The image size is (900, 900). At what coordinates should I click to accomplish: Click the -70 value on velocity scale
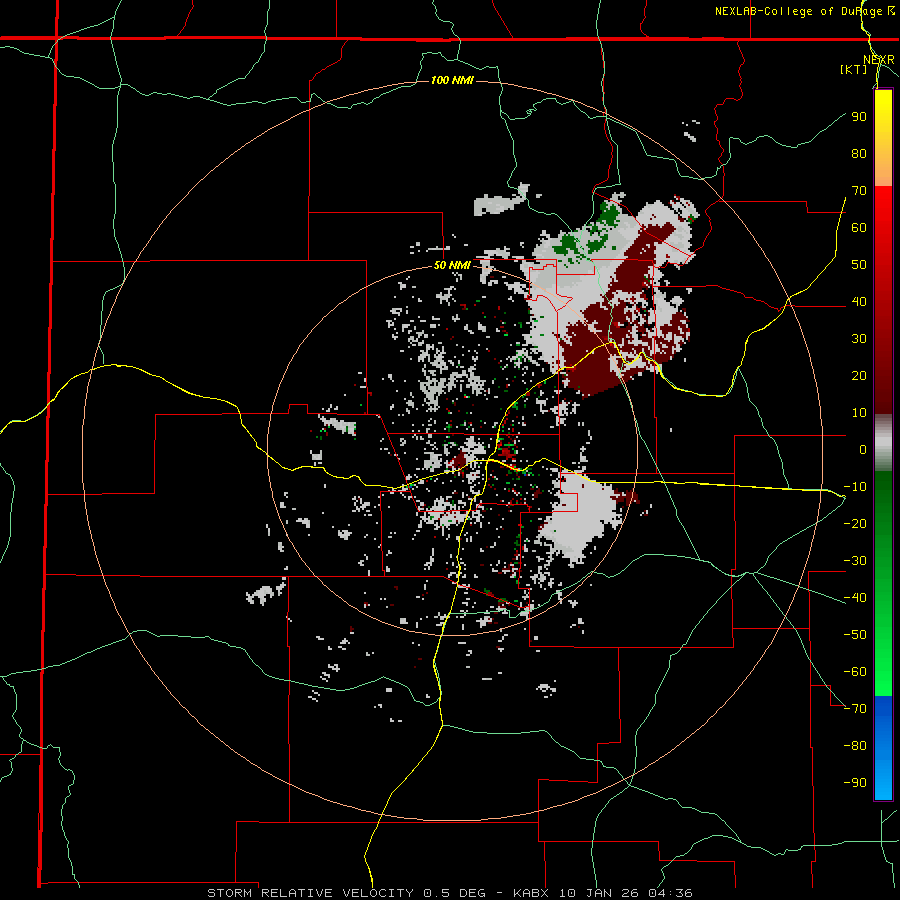pyautogui.click(x=855, y=709)
